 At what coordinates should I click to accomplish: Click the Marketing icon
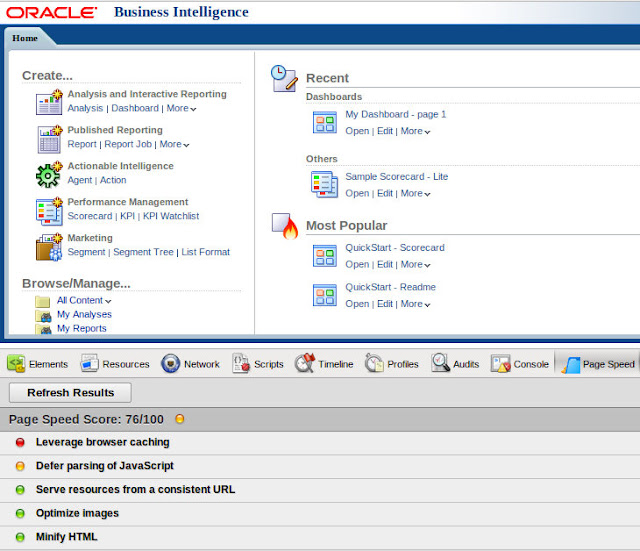49,247
